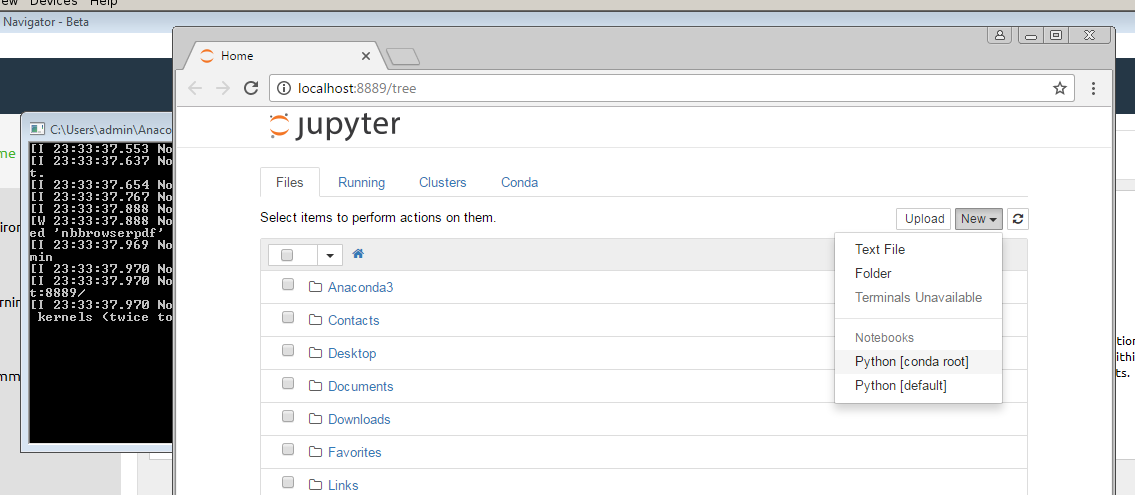Create Python [default] notebook
This screenshot has width=1135, height=495.
click(900, 386)
